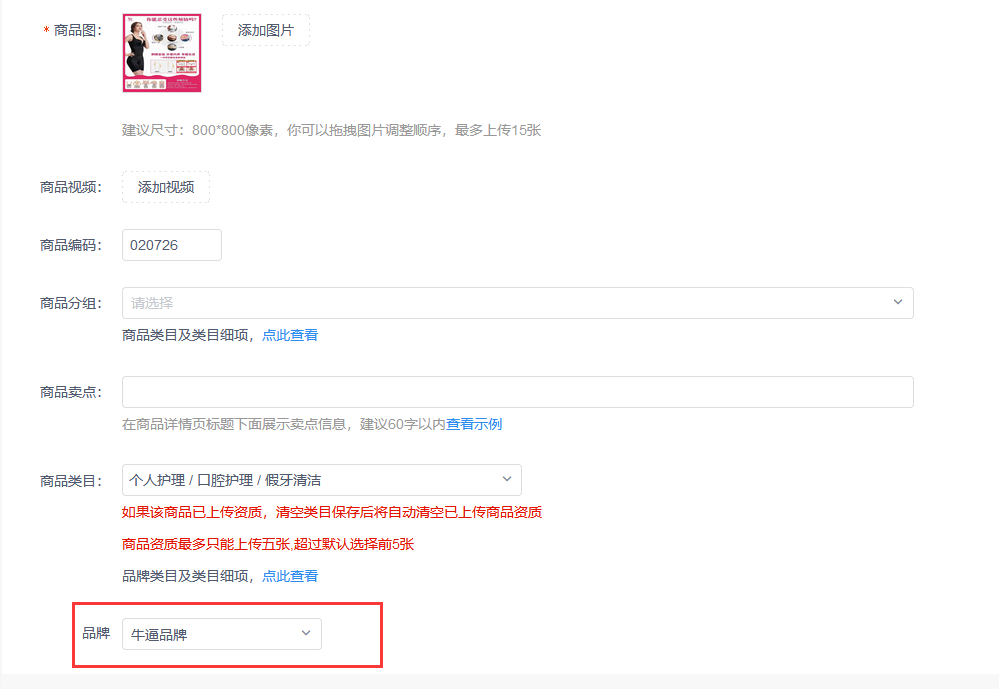Click the 商品视频 field label
999x689 pixels.
pos(70,187)
